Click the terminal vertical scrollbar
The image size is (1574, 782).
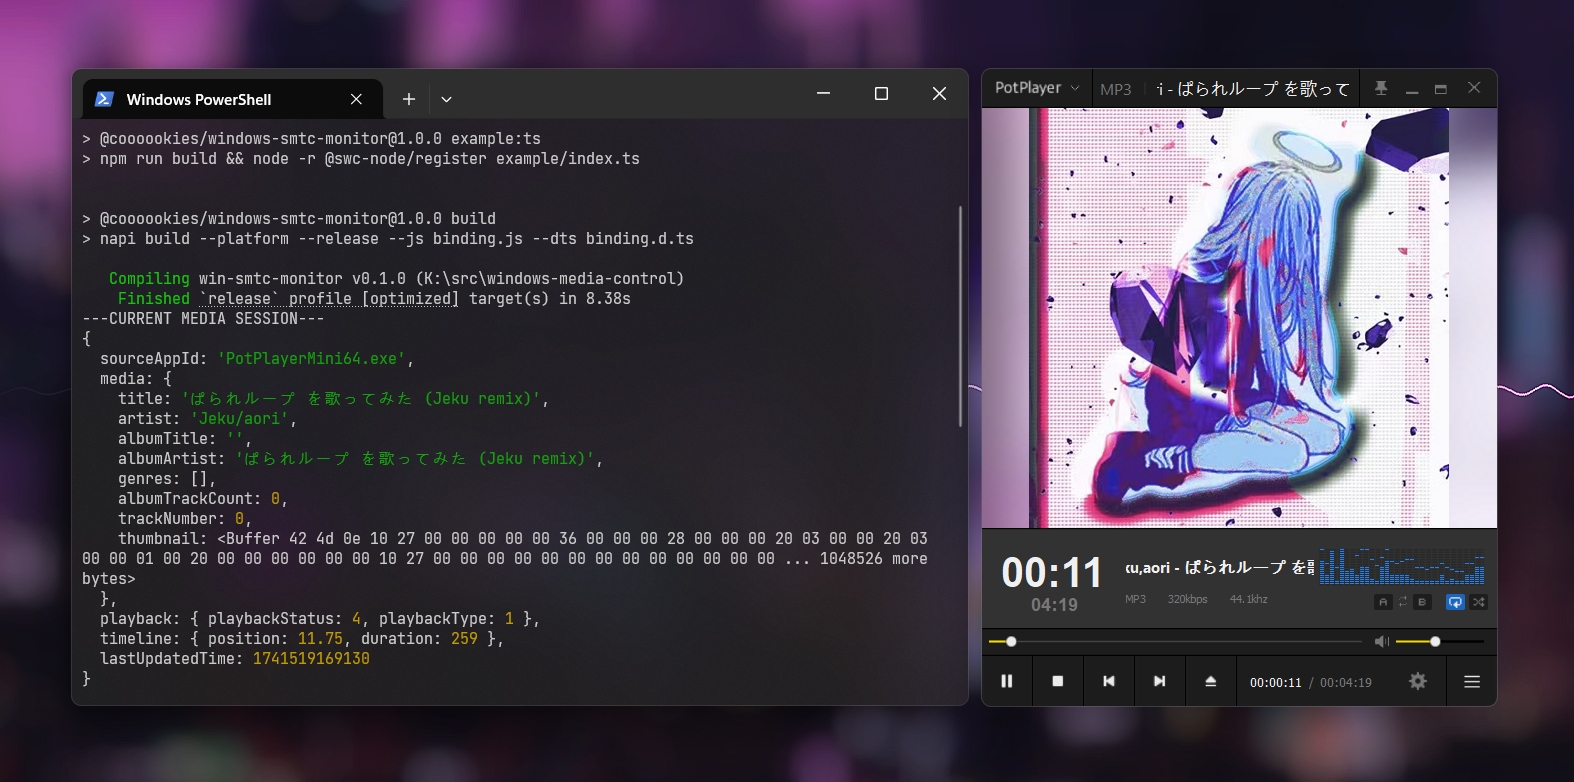[x=961, y=316]
